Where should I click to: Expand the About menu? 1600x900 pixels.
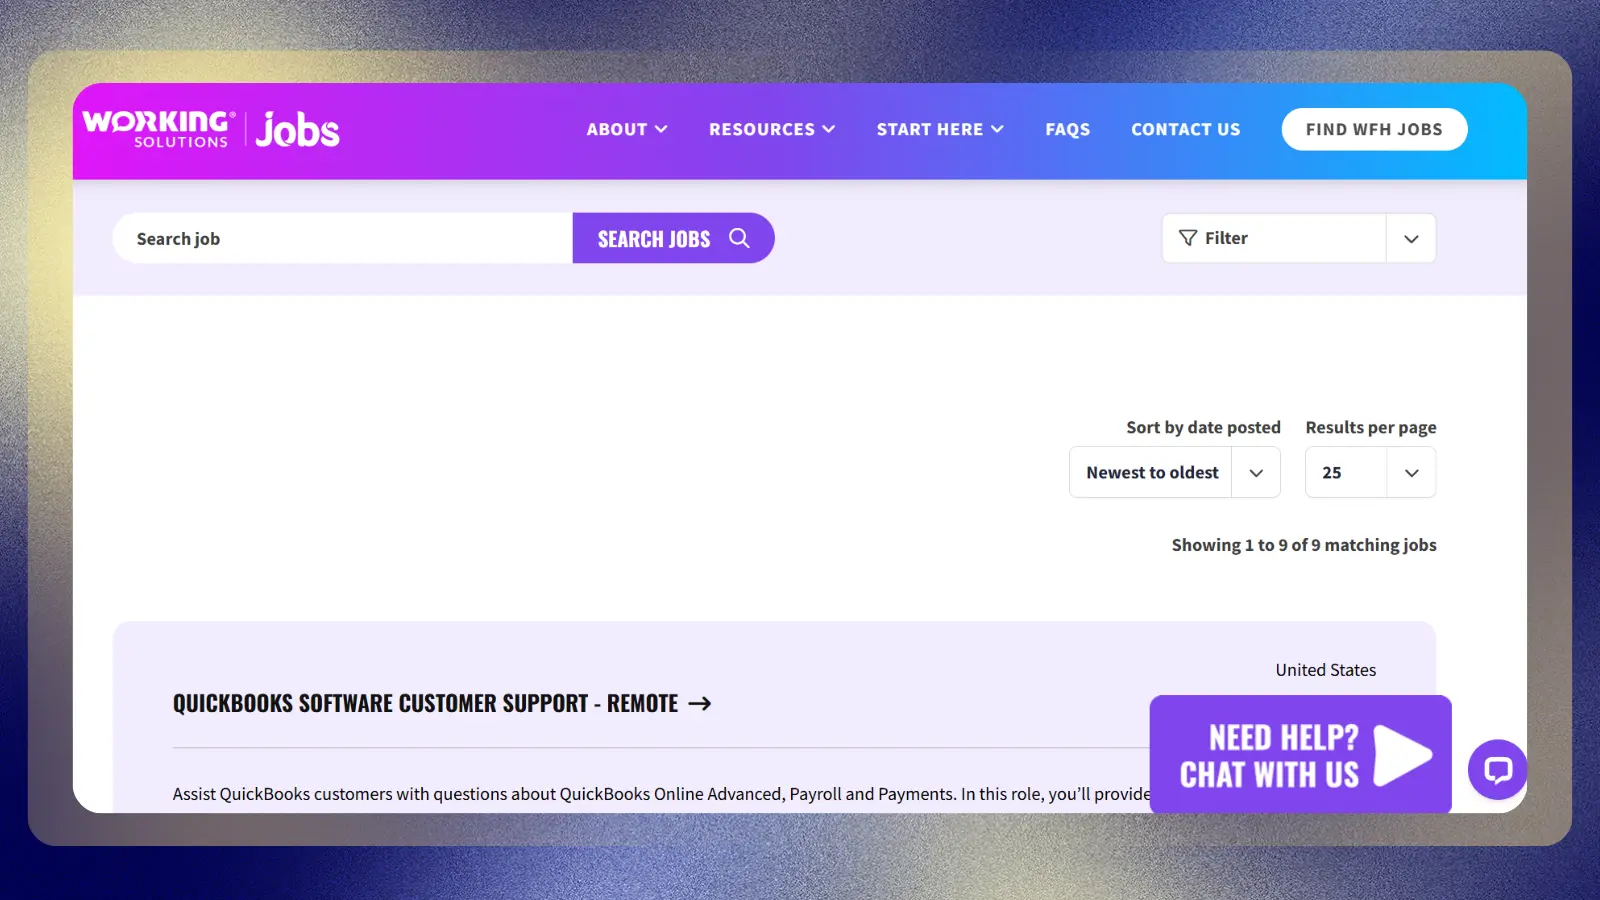coord(627,129)
